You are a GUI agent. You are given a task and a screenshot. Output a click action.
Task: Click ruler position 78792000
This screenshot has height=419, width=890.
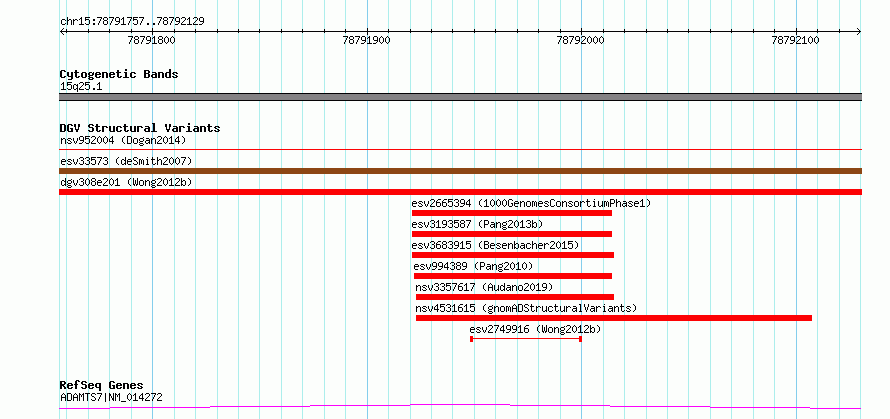[x=581, y=40]
